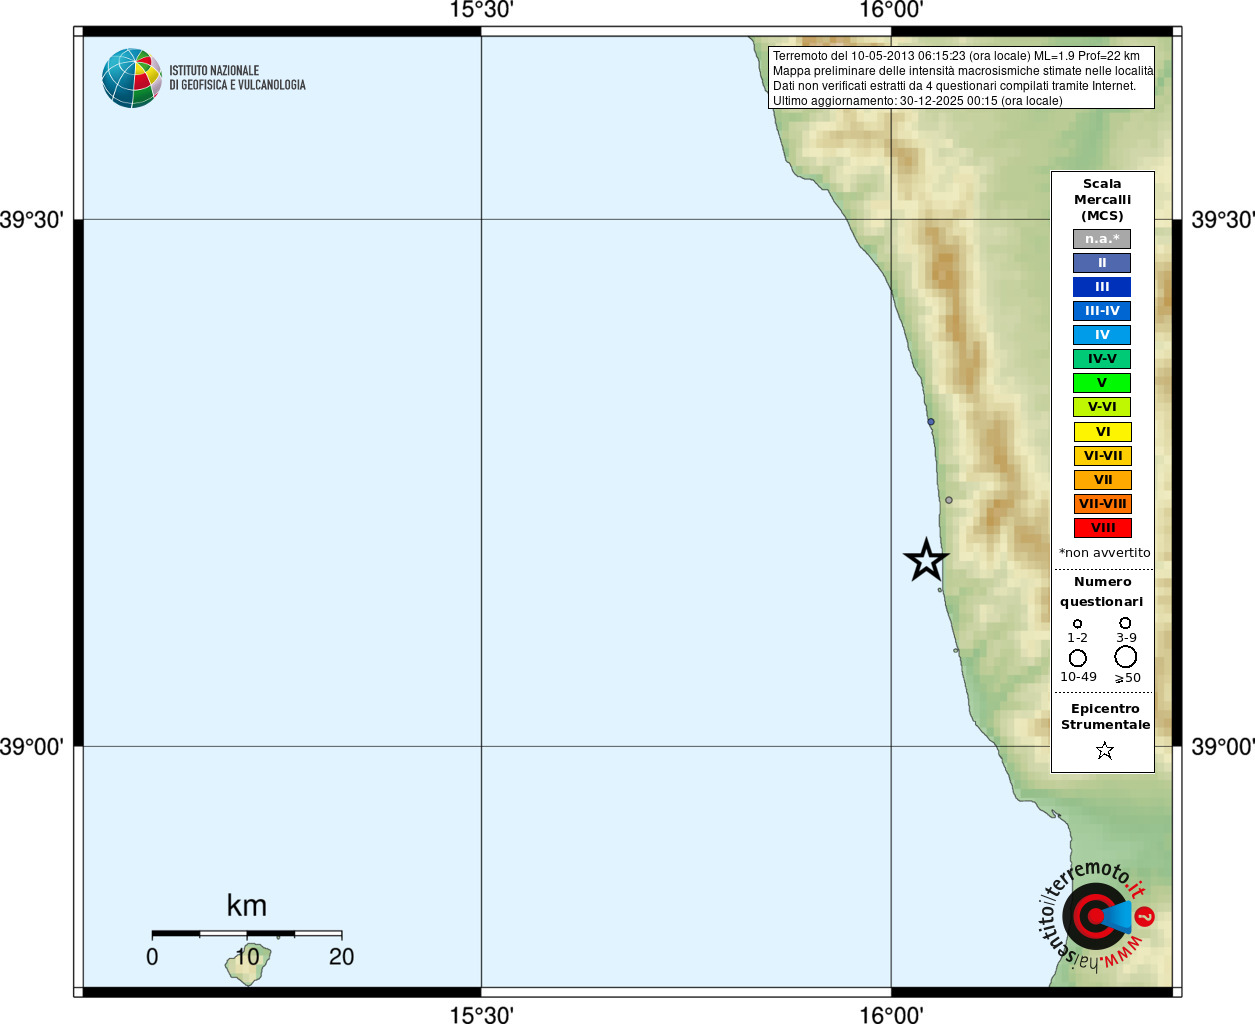Screen dimensions: 1255x1024
Task: Select the VI-VII legend swatch
Action: 1103,456
